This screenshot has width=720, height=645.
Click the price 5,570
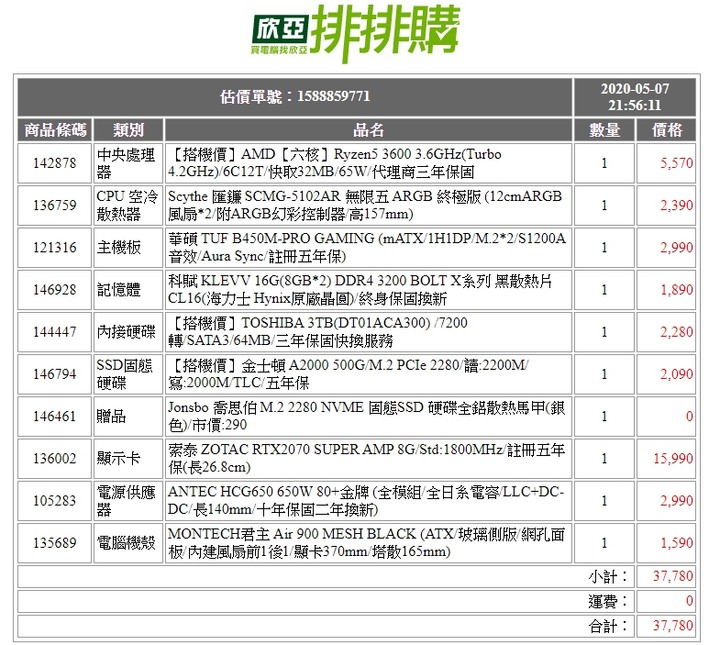(677, 163)
